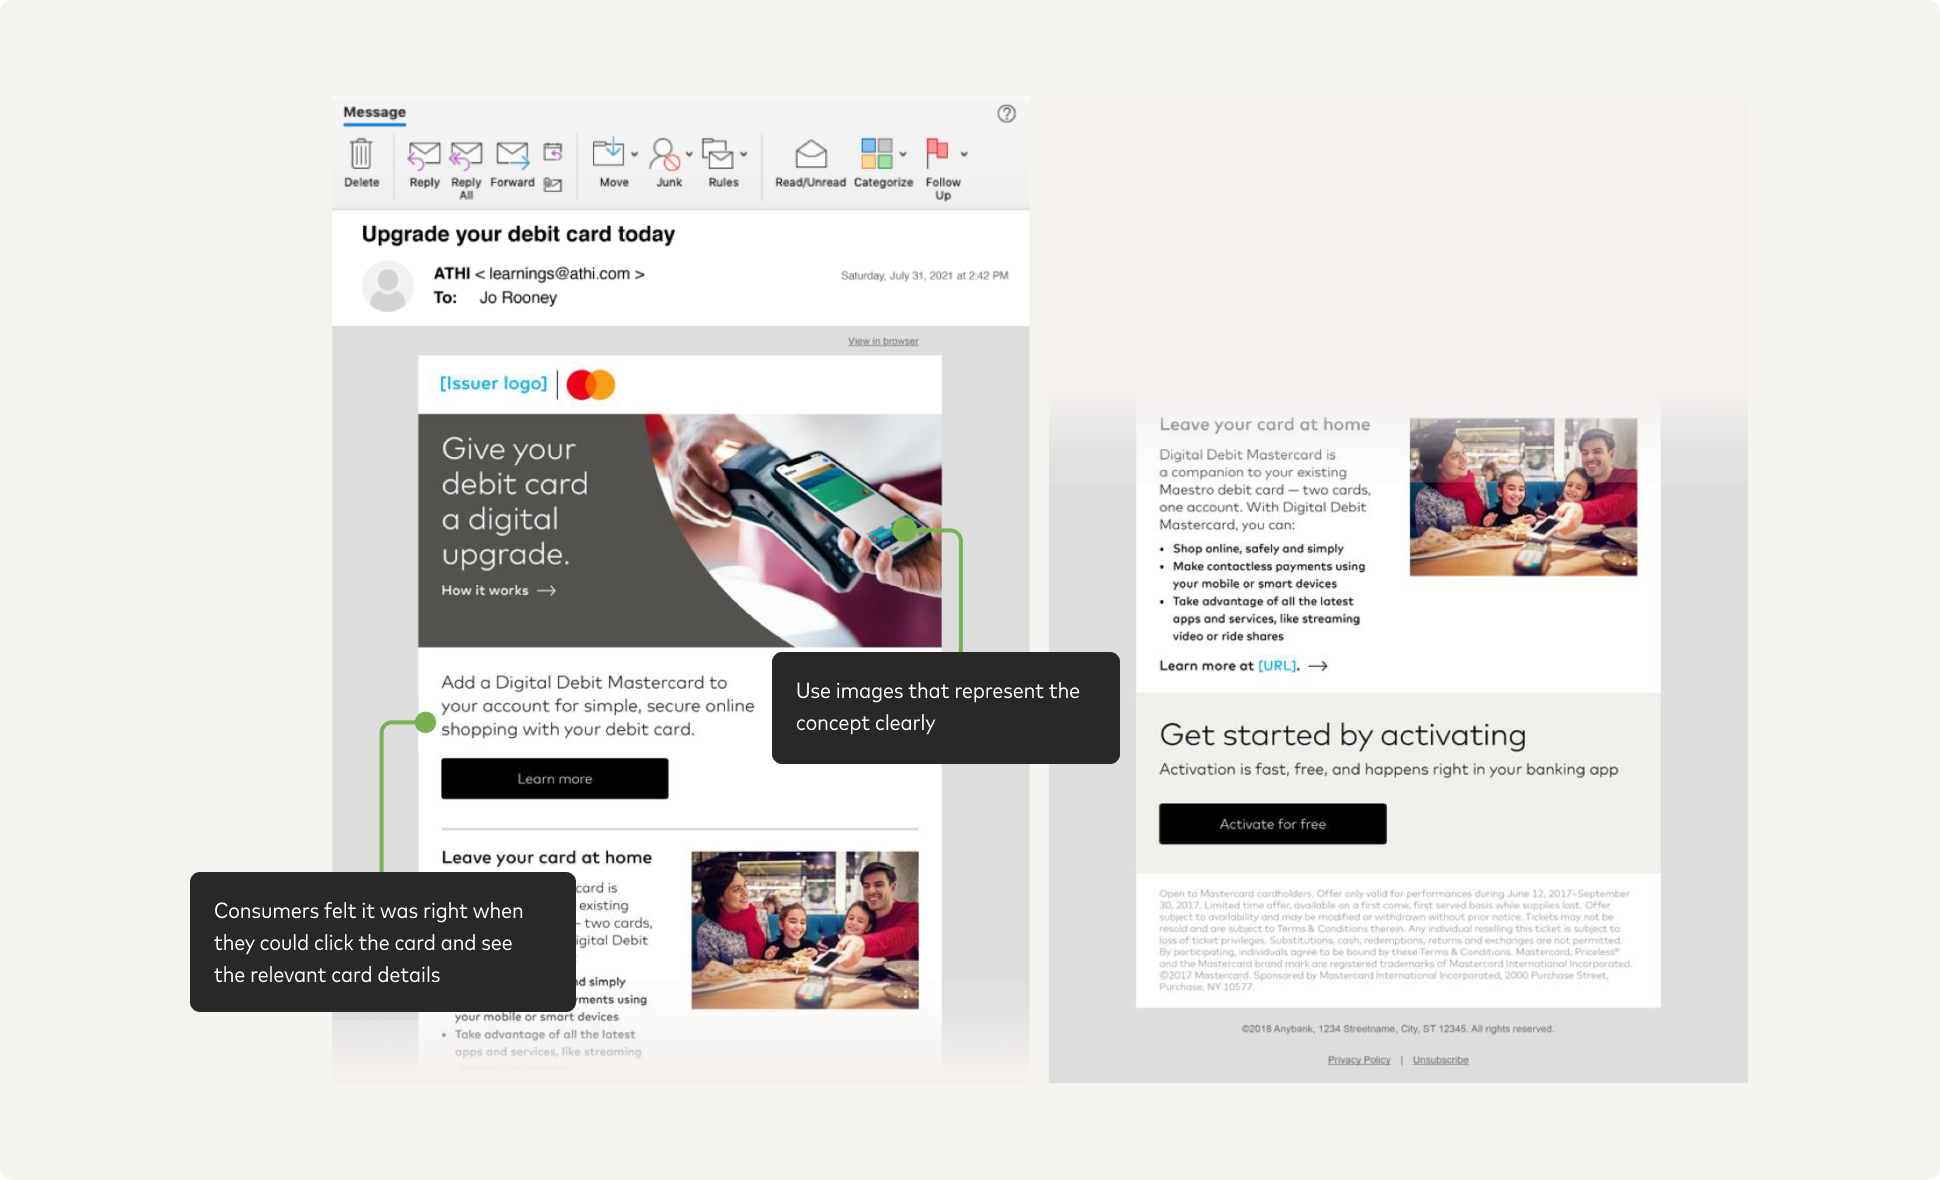This screenshot has height=1180, width=1940.
Task: Move message to a folder
Action: 608,154
